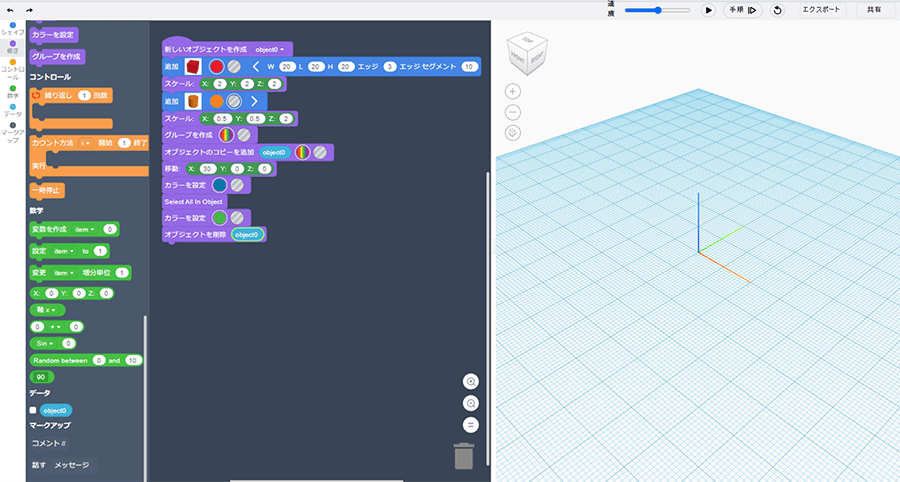
Task: Pick the green color in the second workspace カラーを設定 block
Action: coord(220,218)
